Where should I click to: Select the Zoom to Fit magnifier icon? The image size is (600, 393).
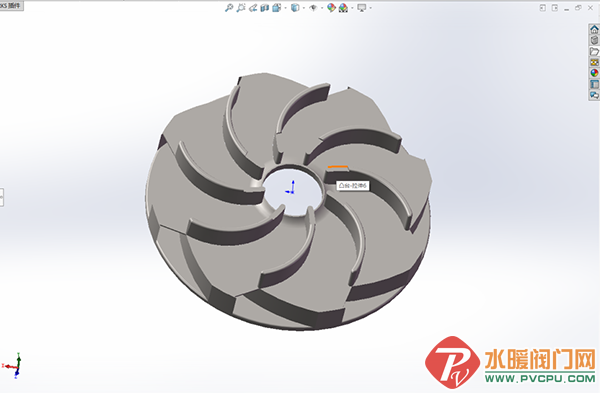229,8
